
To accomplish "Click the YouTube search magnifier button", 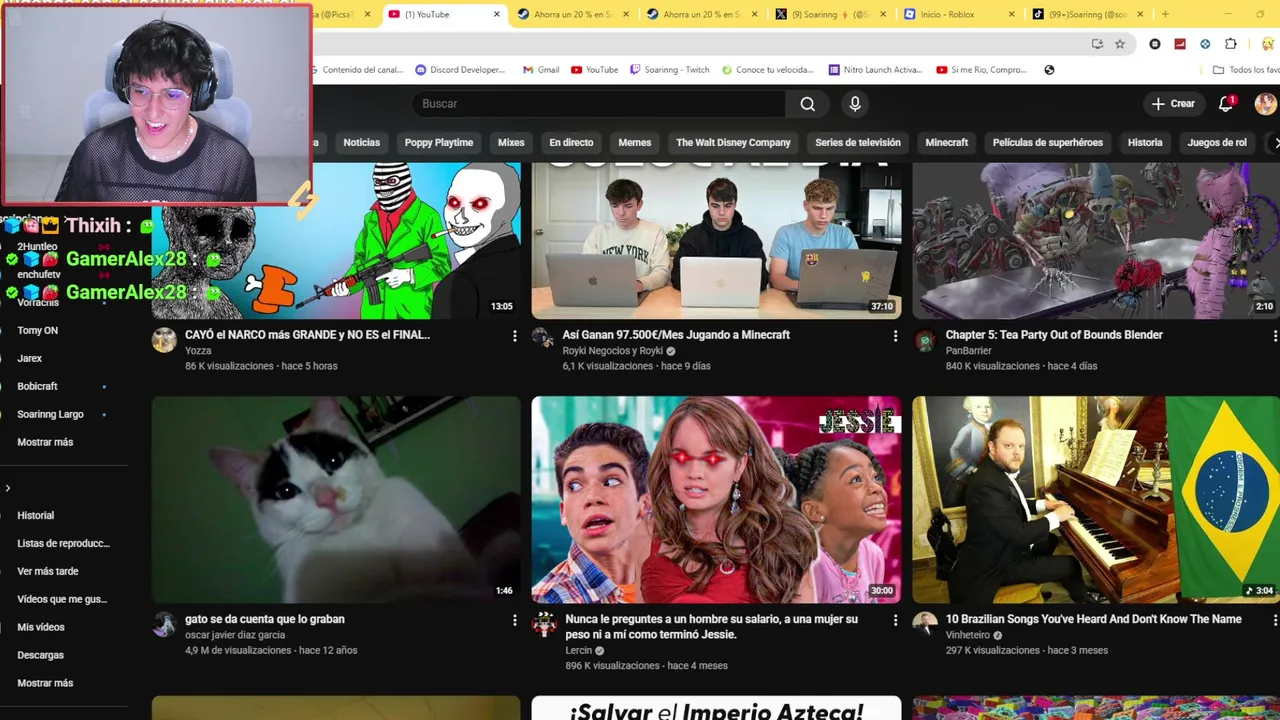I will click(x=807, y=104).
